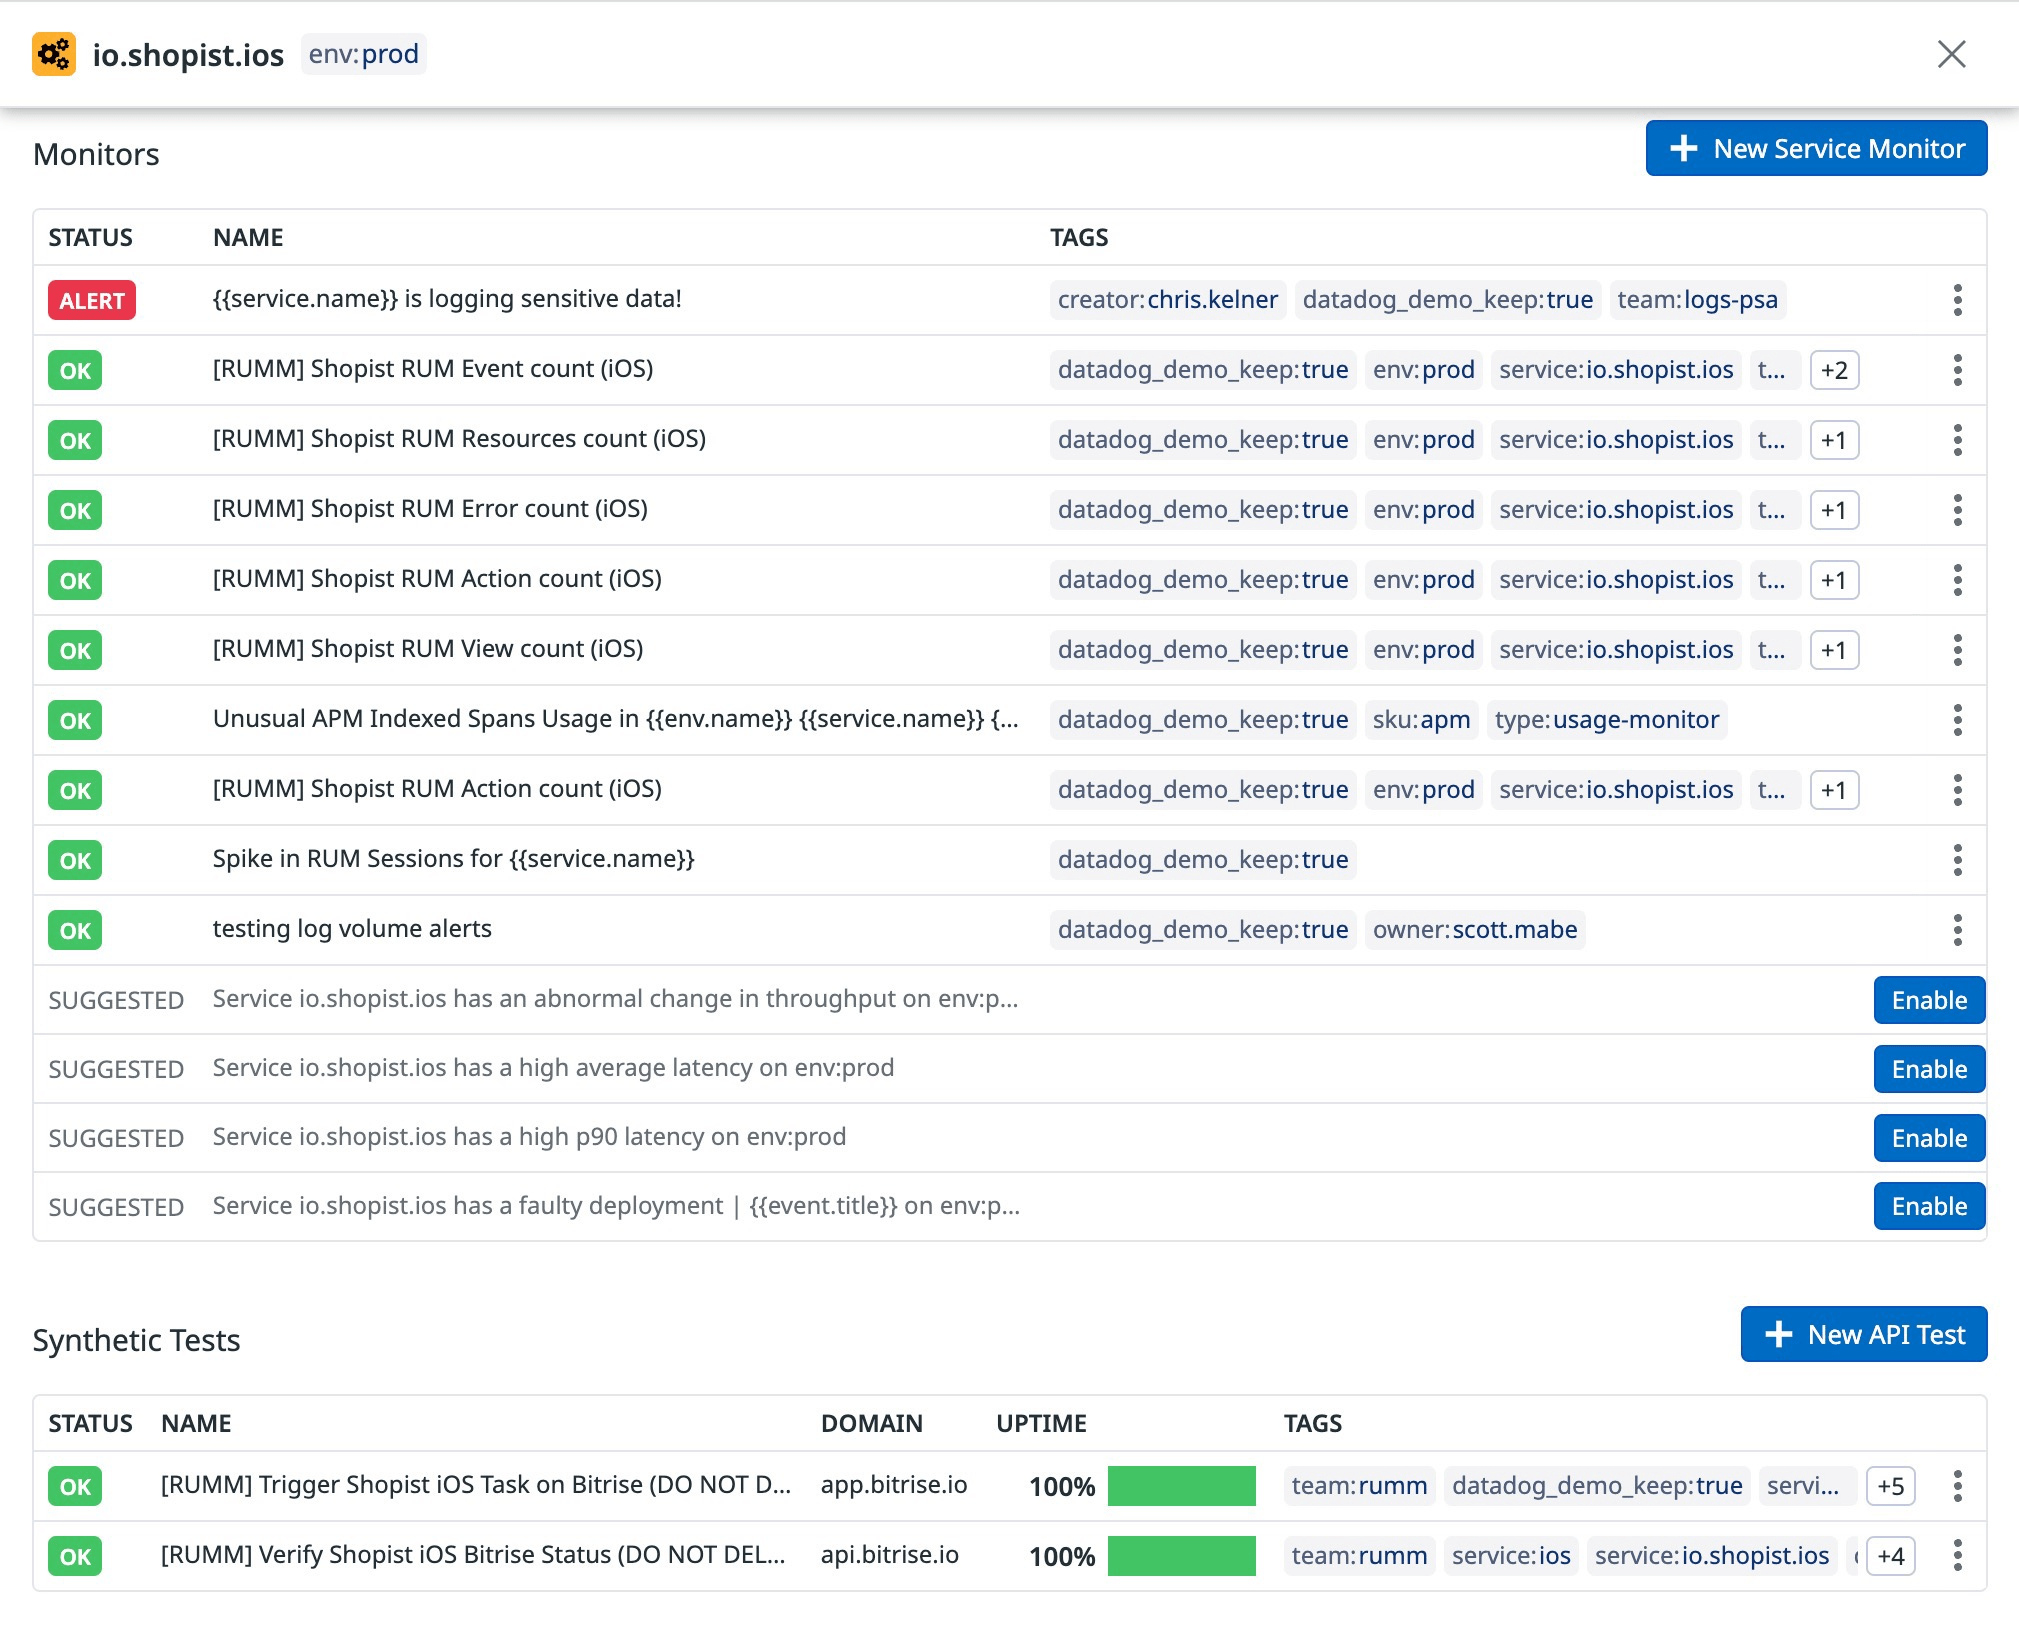Image resolution: width=2019 pixels, height=1644 pixels.
Task: Click the gears service icon beside io.shopist.ios
Action: pyautogui.click(x=55, y=54)
